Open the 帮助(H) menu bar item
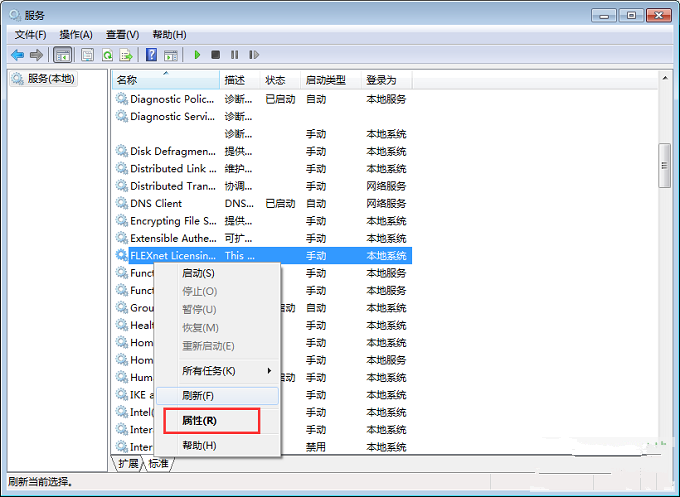Screen dimensions: 680x497 (x=170, y=35)
